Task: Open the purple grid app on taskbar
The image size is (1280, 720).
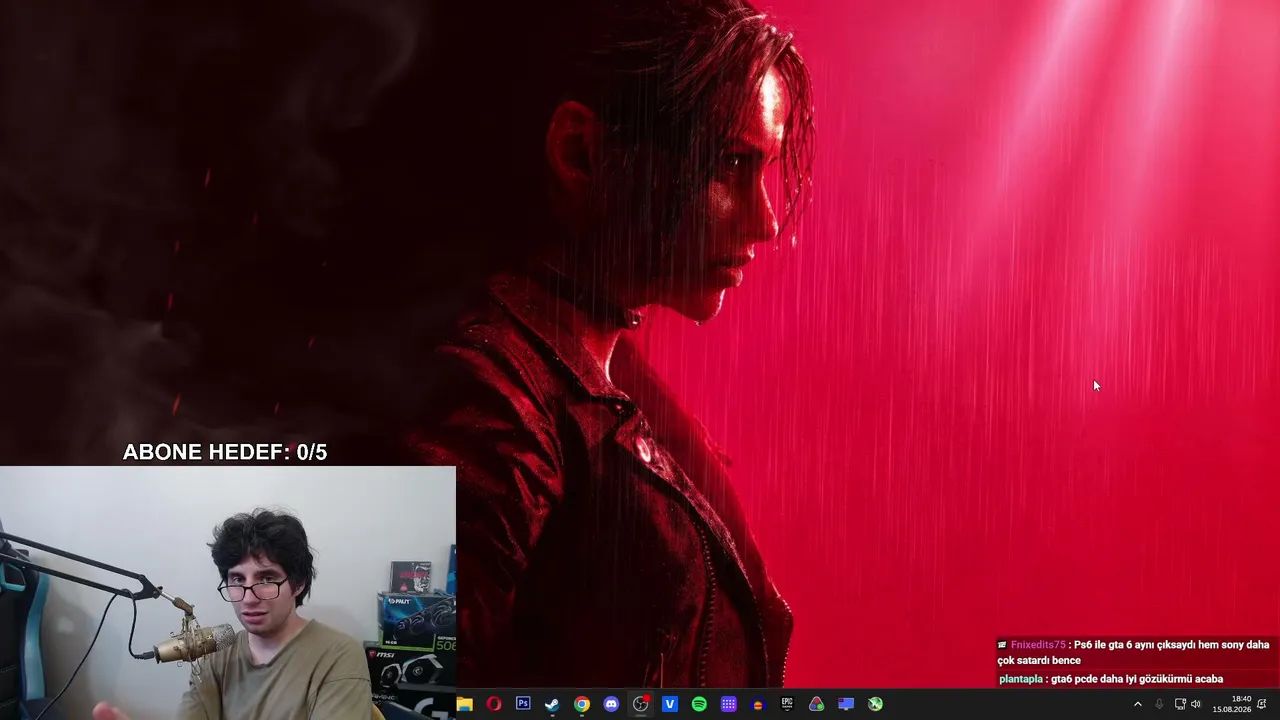Action: [729, 704]
